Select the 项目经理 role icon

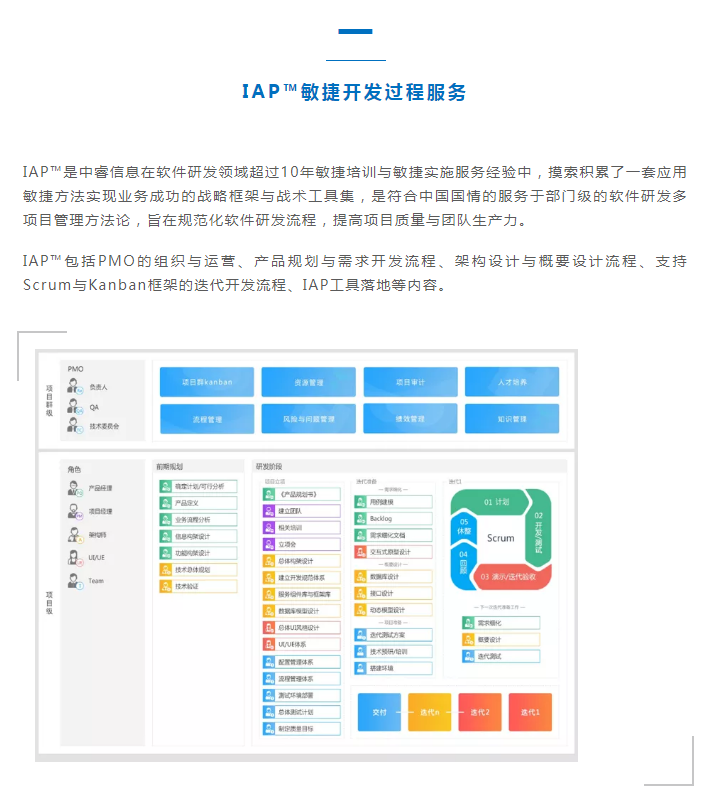pyautogui.click(x=74, y=511)
